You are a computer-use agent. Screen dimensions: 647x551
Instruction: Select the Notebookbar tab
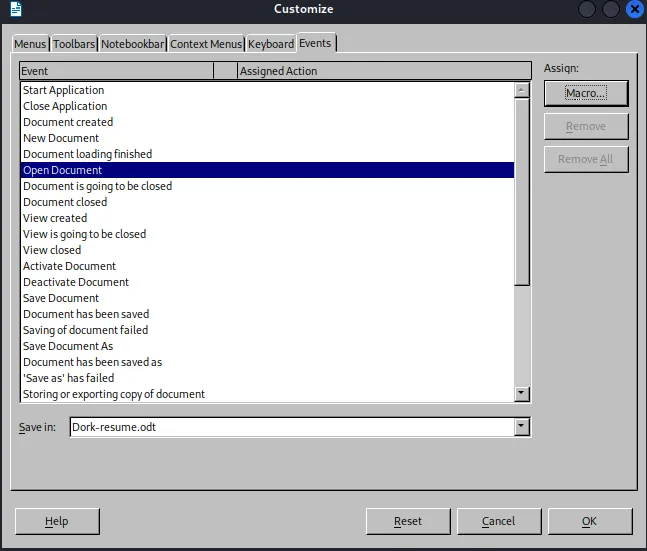click(x=133, y=44)
